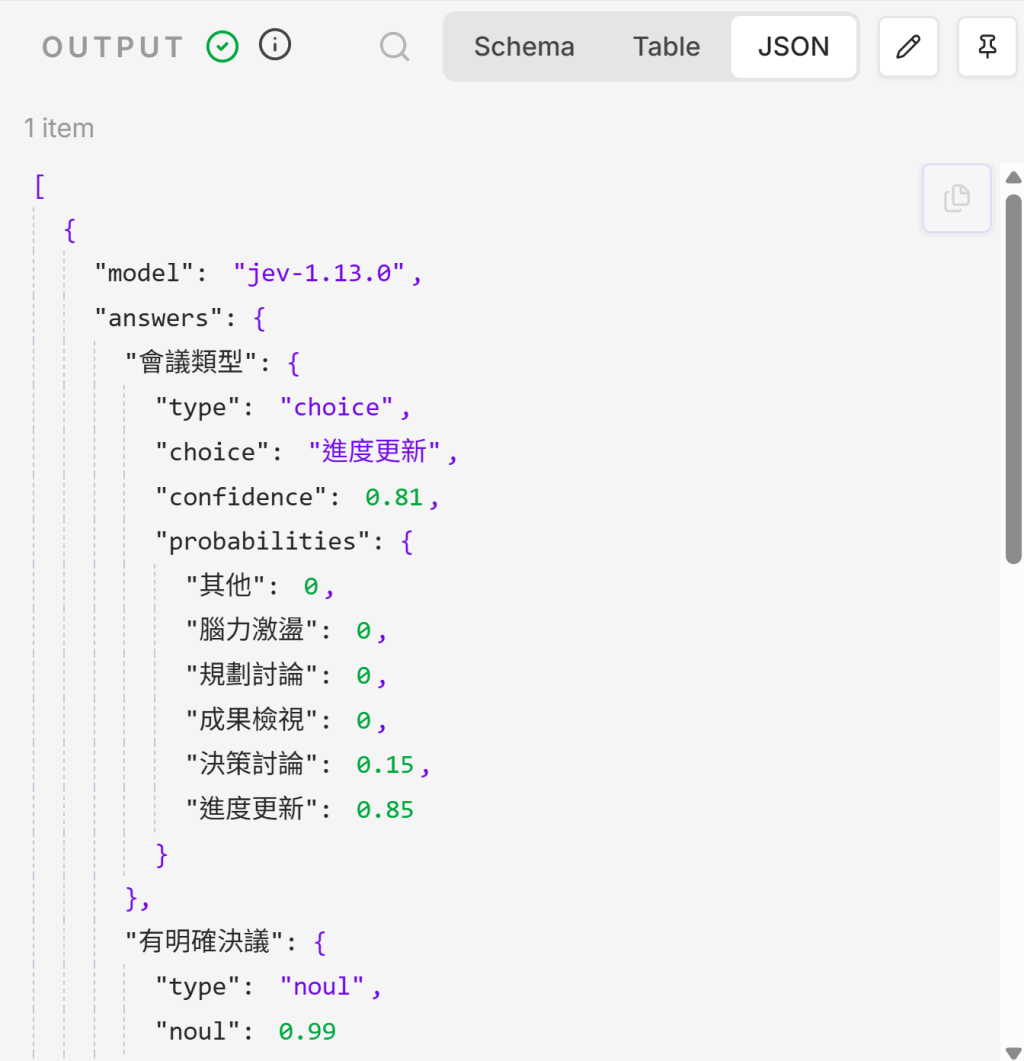Pin the output data
This screenshot has width=1024, height=1061.
[x=987, y=47]
